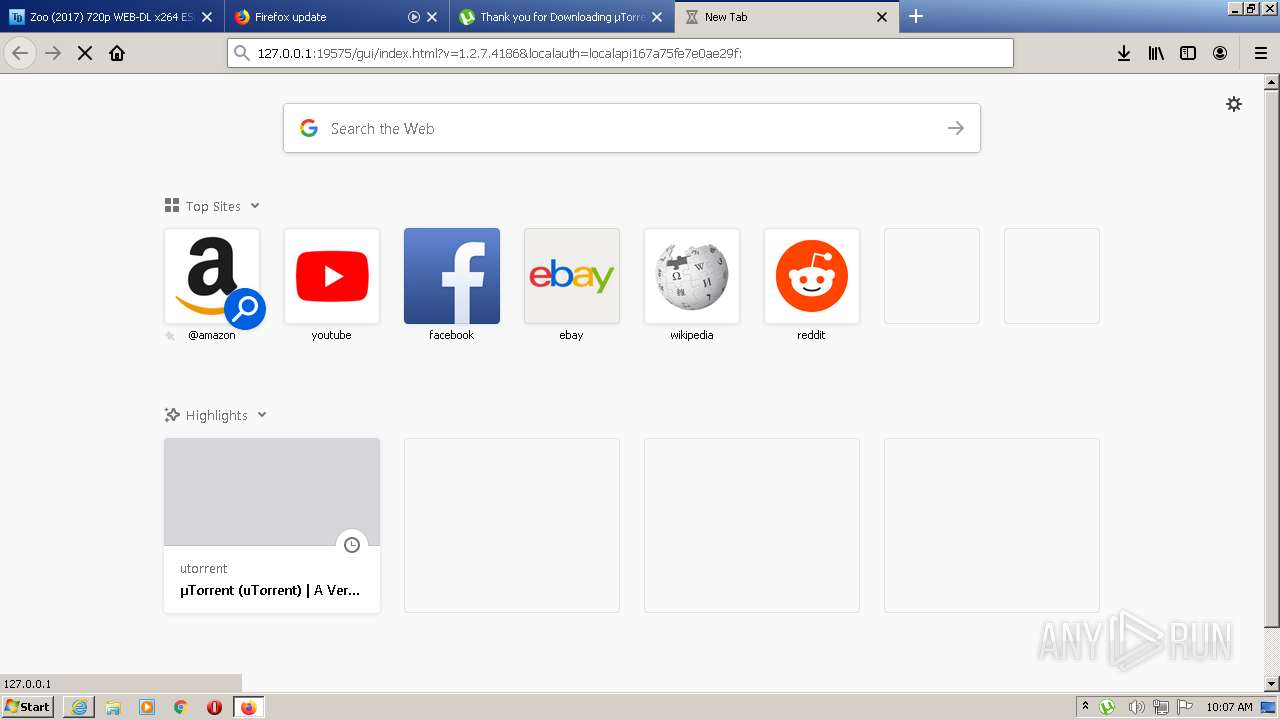Show hidden system tray icons
Image resolution: width=1280 pixels, height=720 pixels.
coord(1085,707)
